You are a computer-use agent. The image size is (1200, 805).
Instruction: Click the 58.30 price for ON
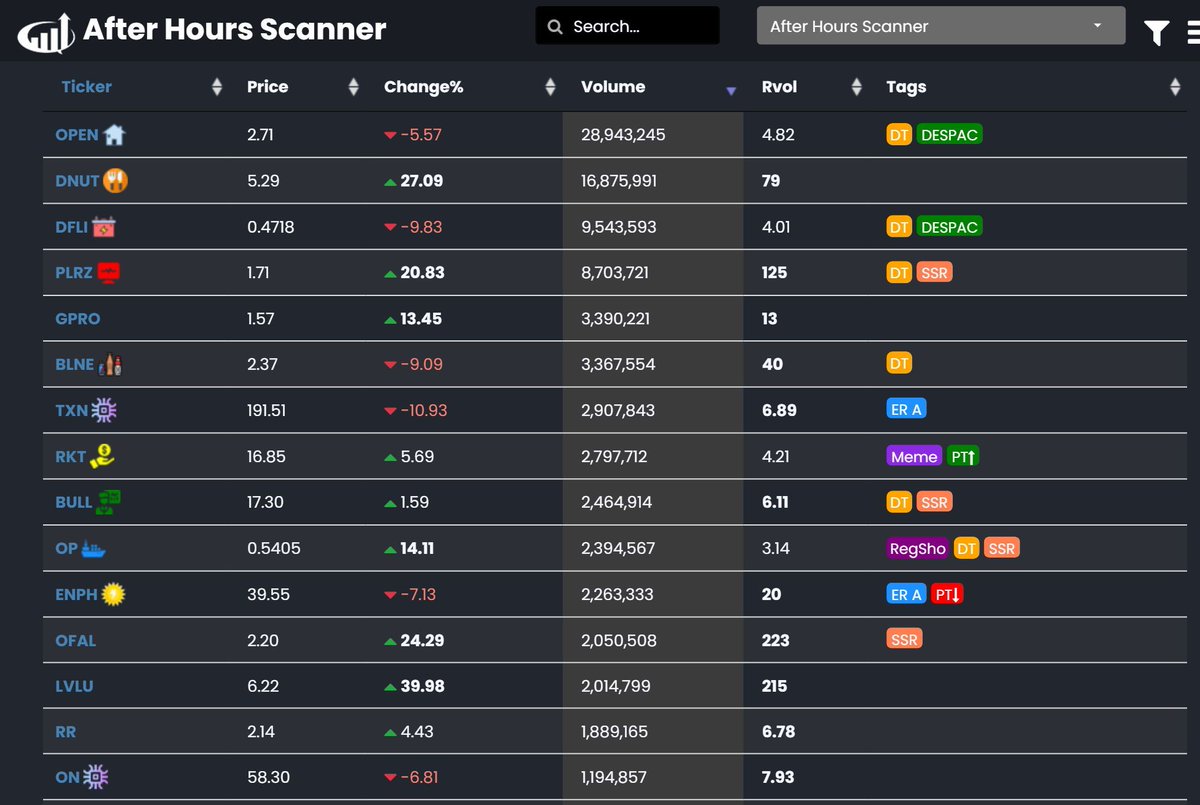click(269, 777)
